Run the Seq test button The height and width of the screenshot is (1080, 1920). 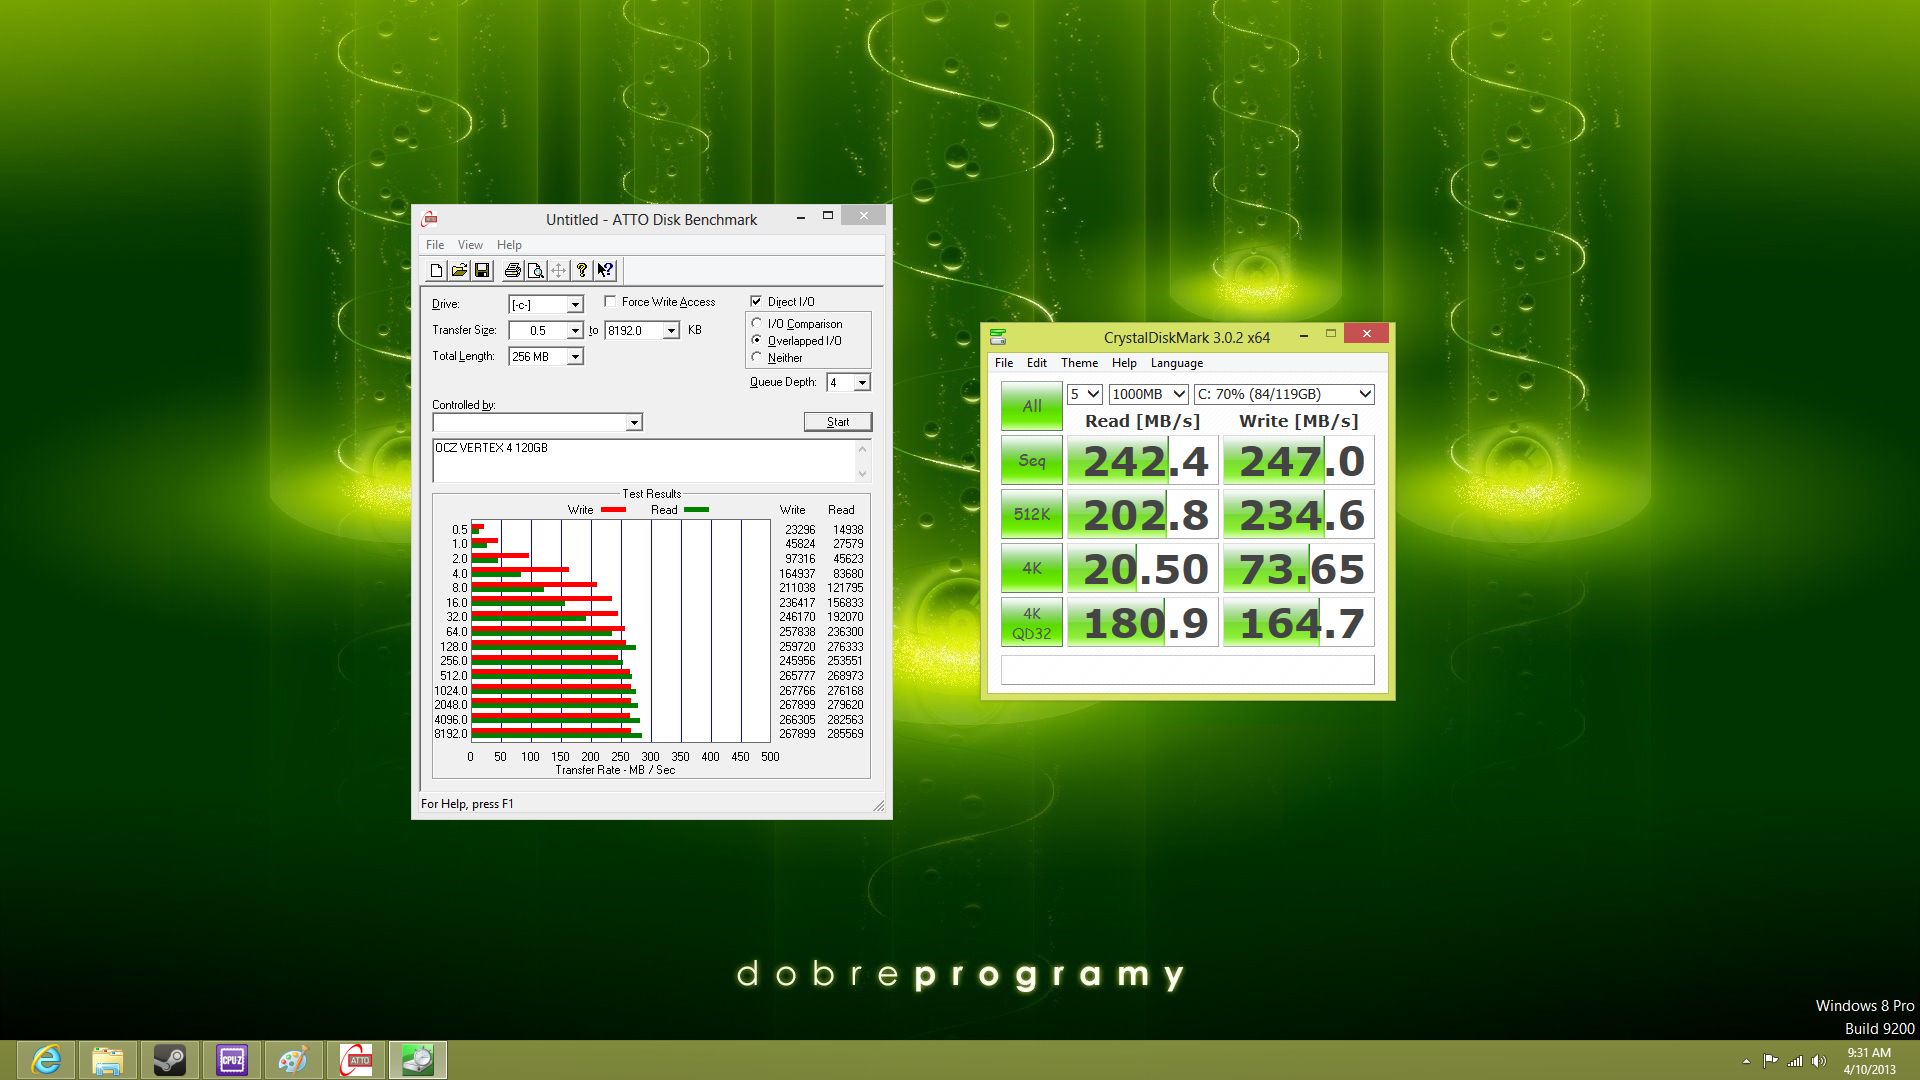tap(1032, 461)
